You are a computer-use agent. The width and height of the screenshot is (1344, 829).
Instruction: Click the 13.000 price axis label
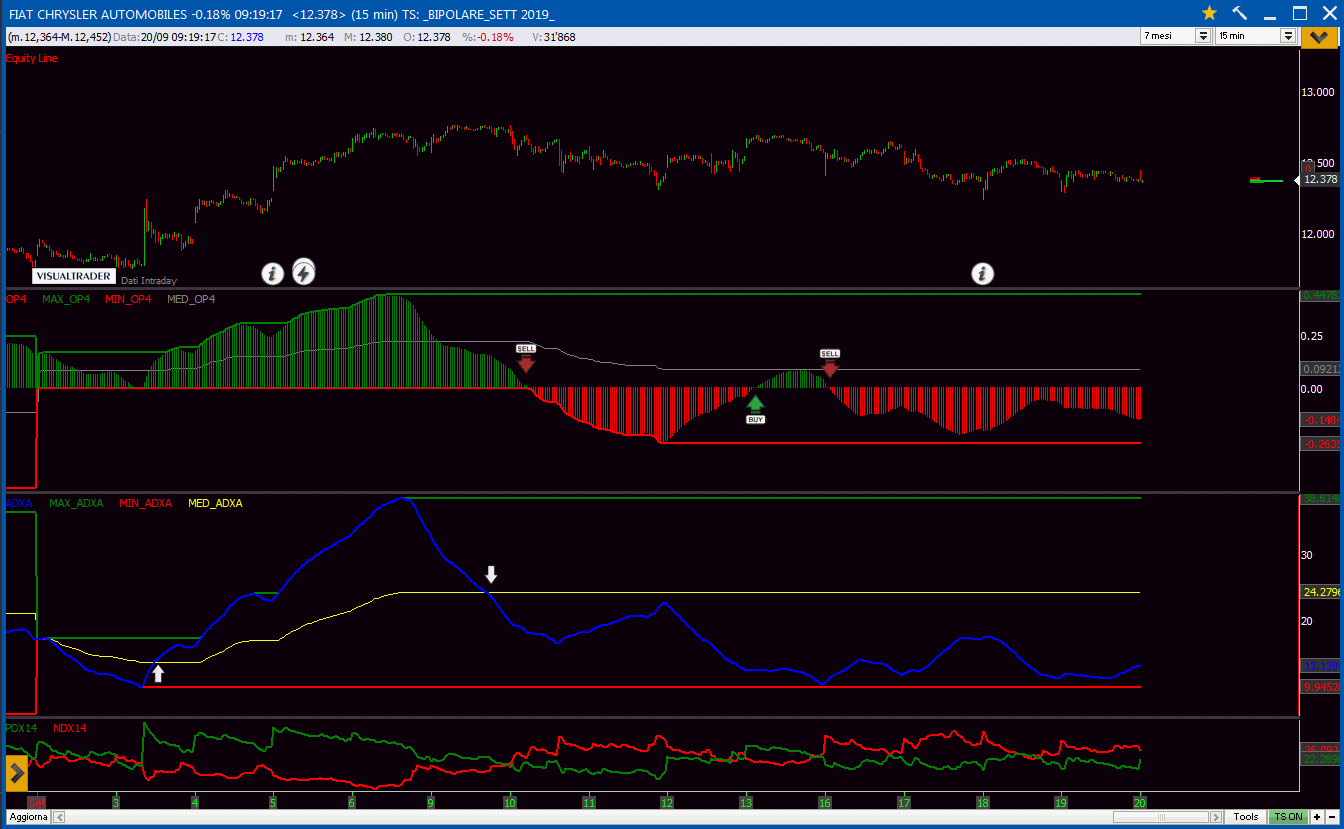coord(1318,92)
